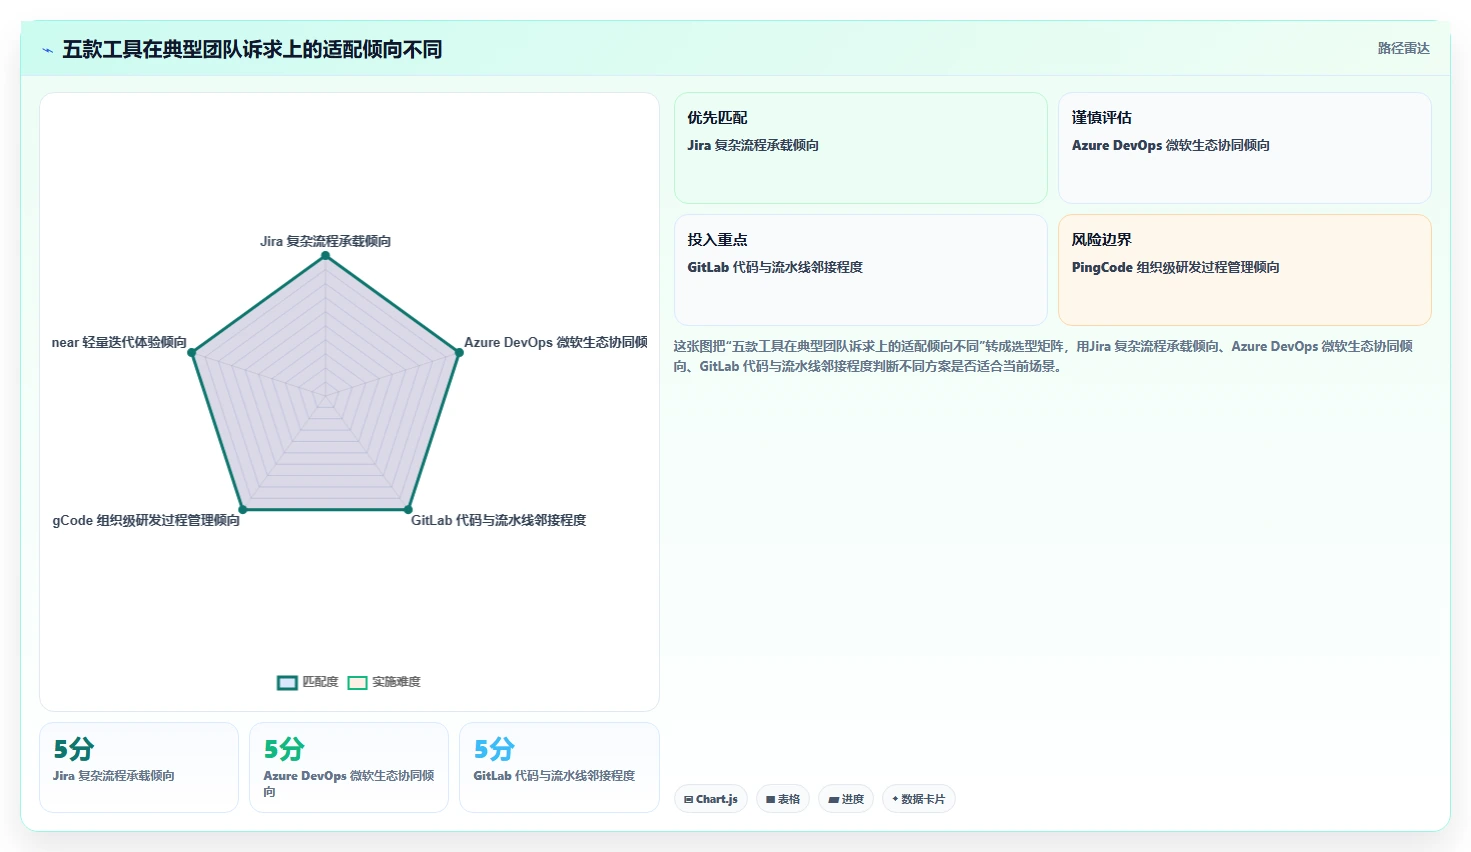Image resolution: width=1471 pixels, height=852 pixels.
Task: Select the Jira radar data point
Action: pyautogui.click(x=325, y=256)
